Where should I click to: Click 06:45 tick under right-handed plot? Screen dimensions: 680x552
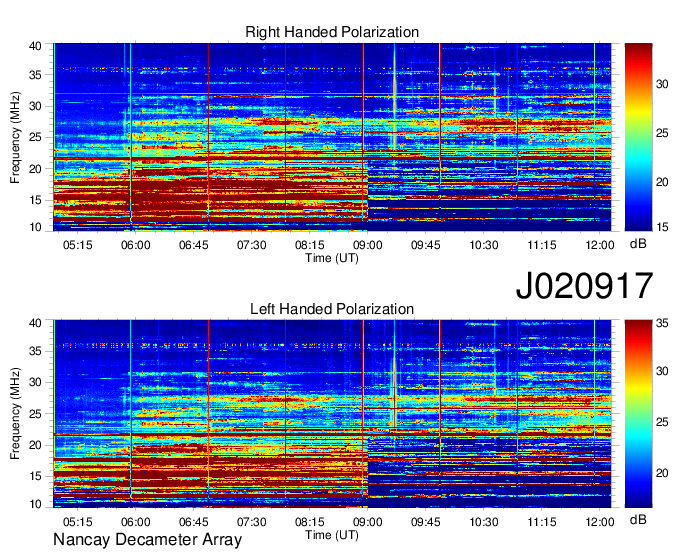(x=193, y=245)
